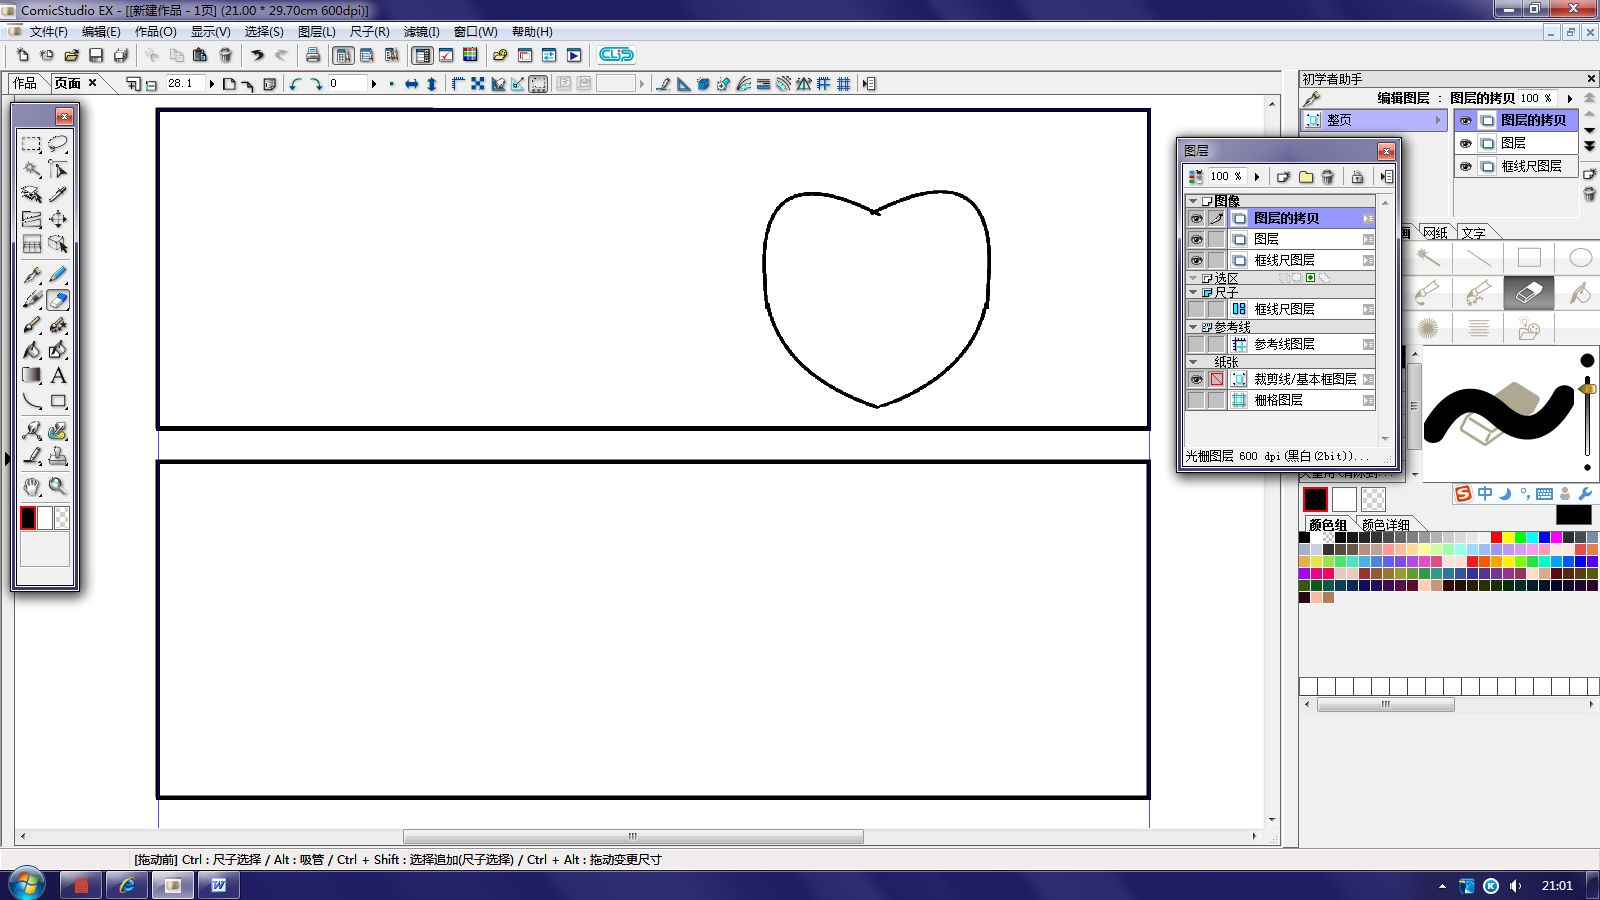Viewport: 1600px width, 900px height.
Task: Select the lasso selection tool
Action: (58, 144)
